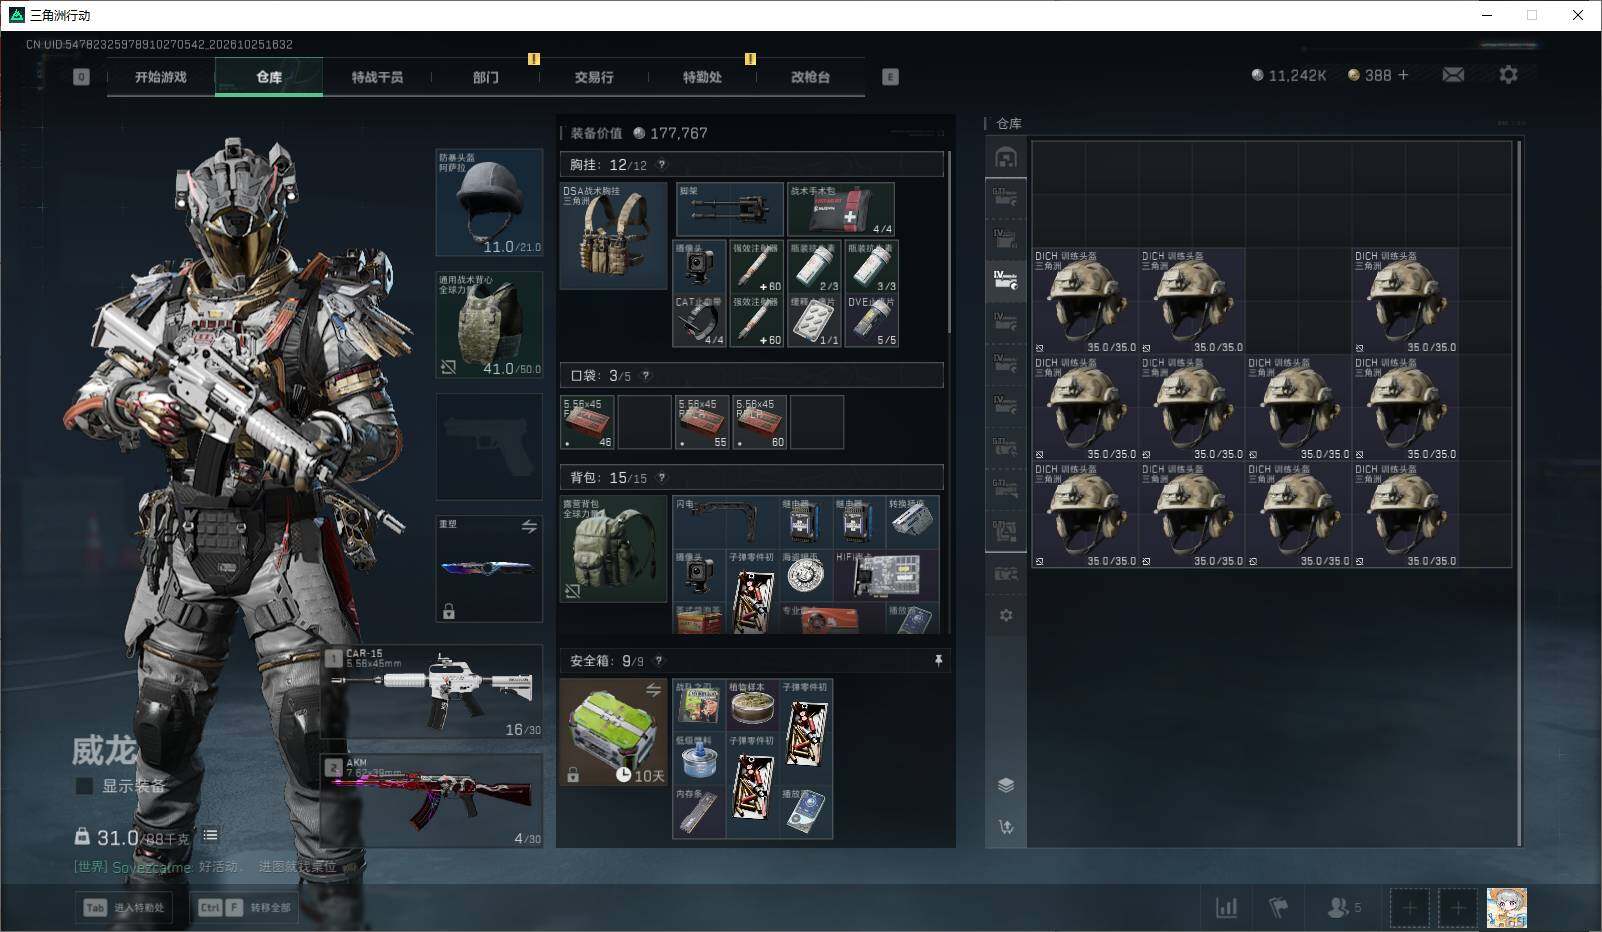This screenshot has width=1602, height=932.
Task: Click the swap icon on safe box
Action: point(653,690)
